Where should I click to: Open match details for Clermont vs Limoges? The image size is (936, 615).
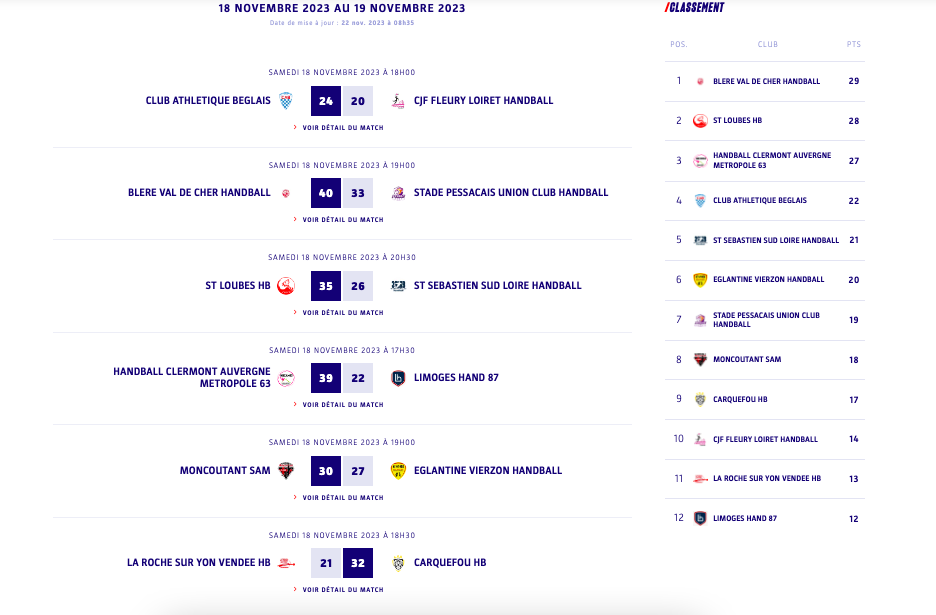point(342,405)
